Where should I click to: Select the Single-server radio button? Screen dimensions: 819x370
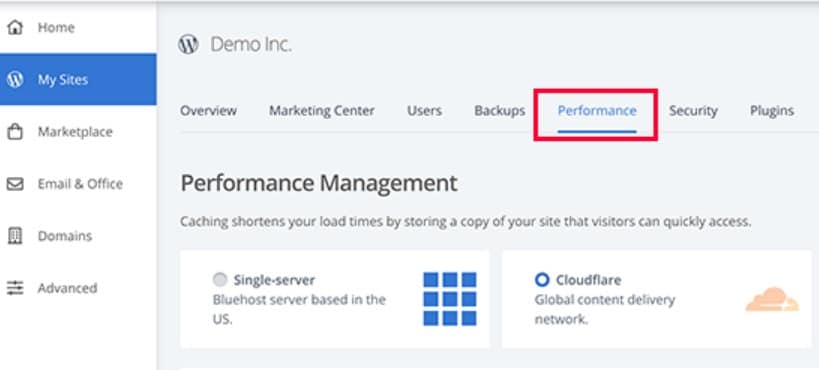tap(220, 280)
